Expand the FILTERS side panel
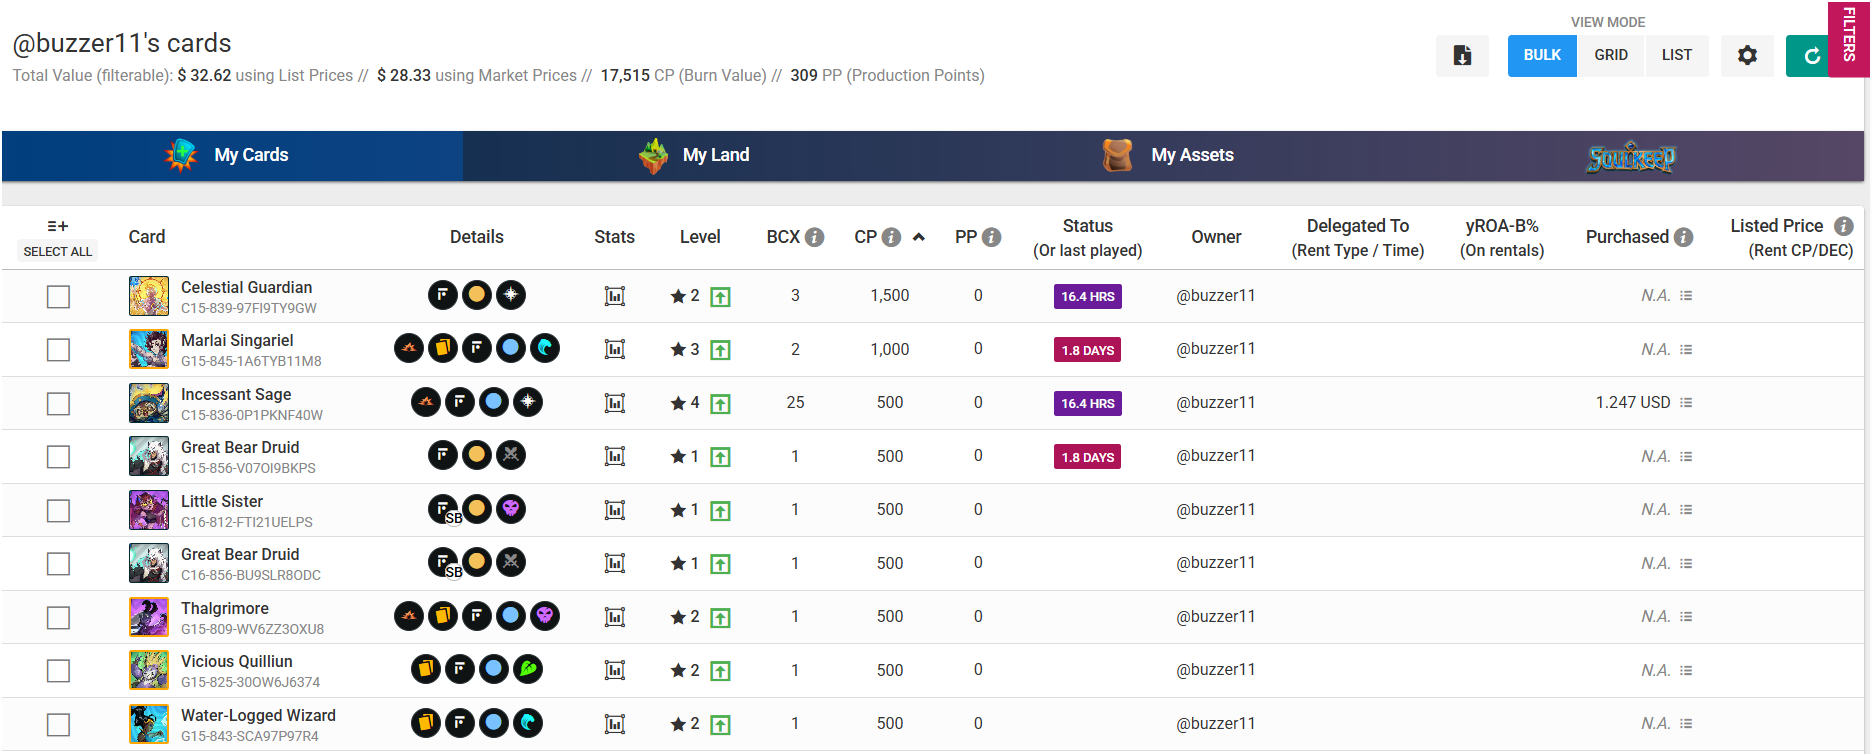1874x756 pixels. pyautogui.click(x=1849, y=38)
